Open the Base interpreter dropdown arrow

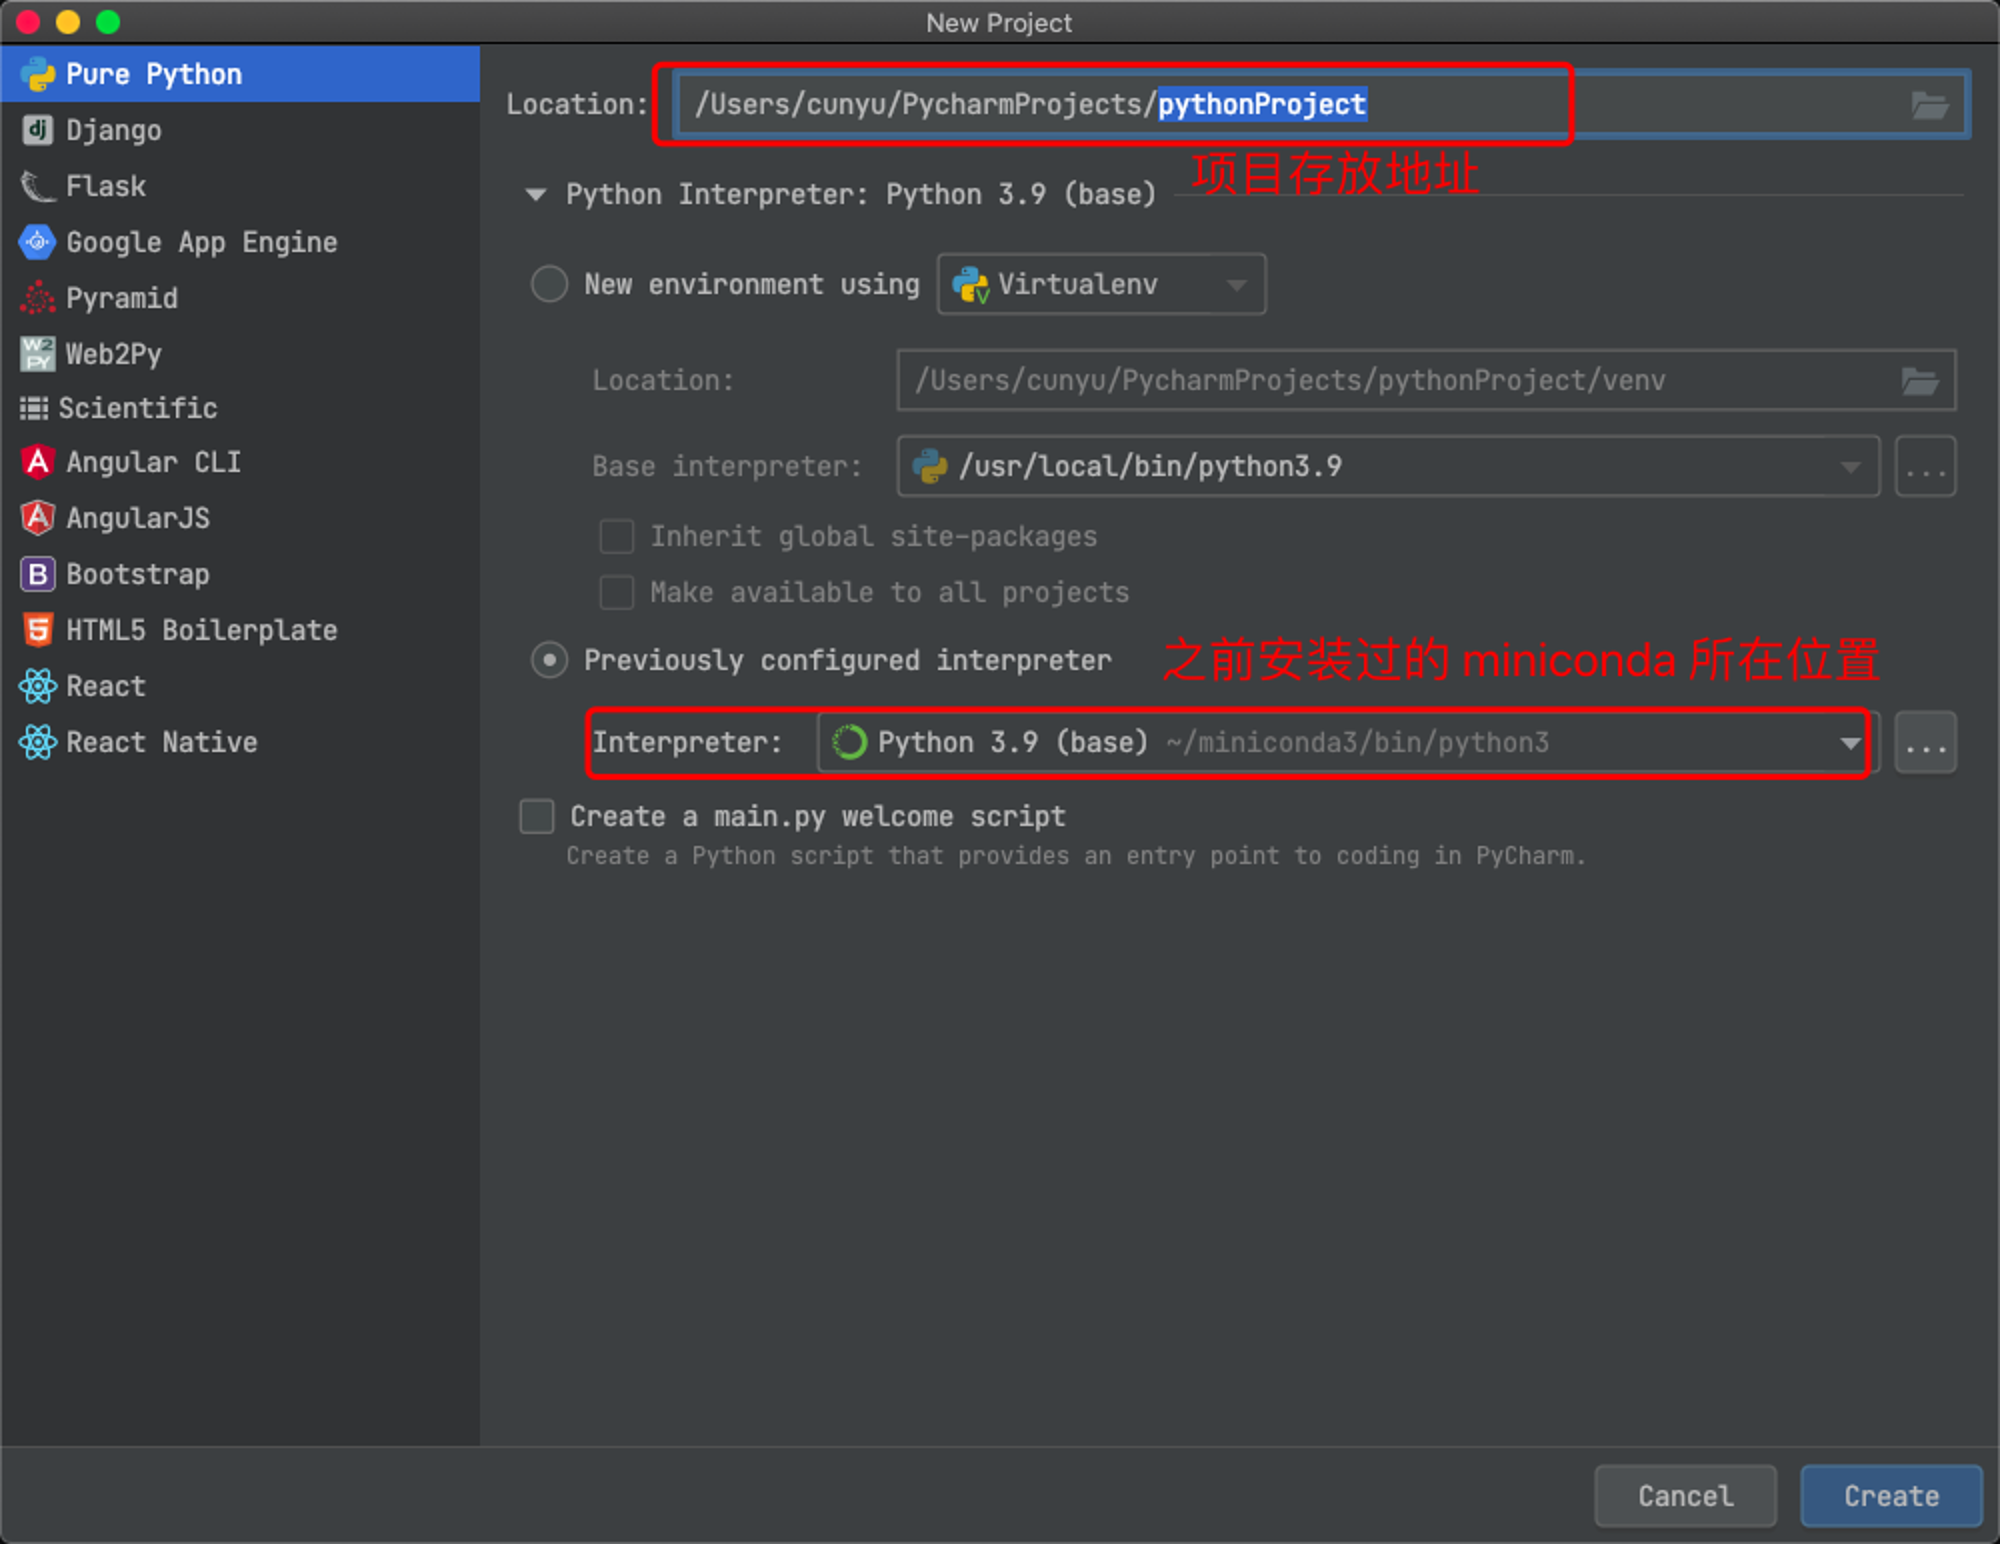(x=1850, y=467)
